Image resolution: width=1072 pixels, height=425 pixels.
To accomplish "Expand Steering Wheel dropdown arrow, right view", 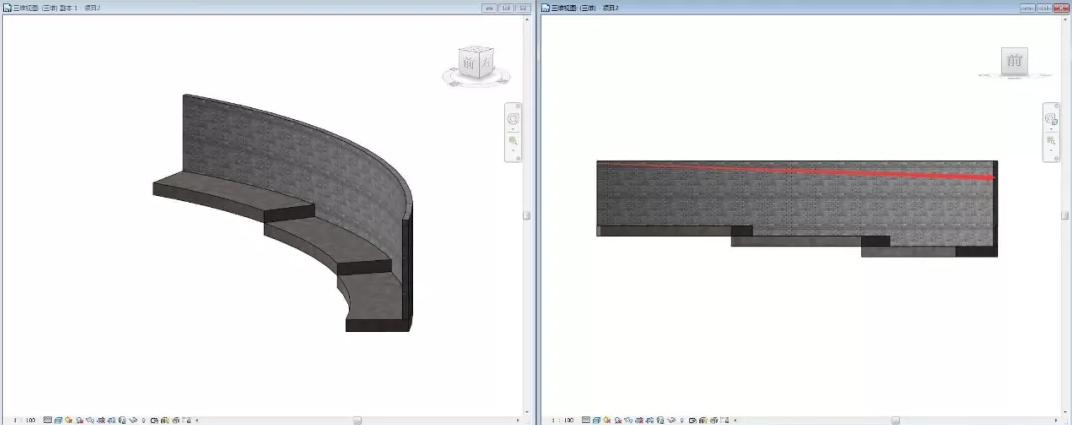I will (1051, 128).
